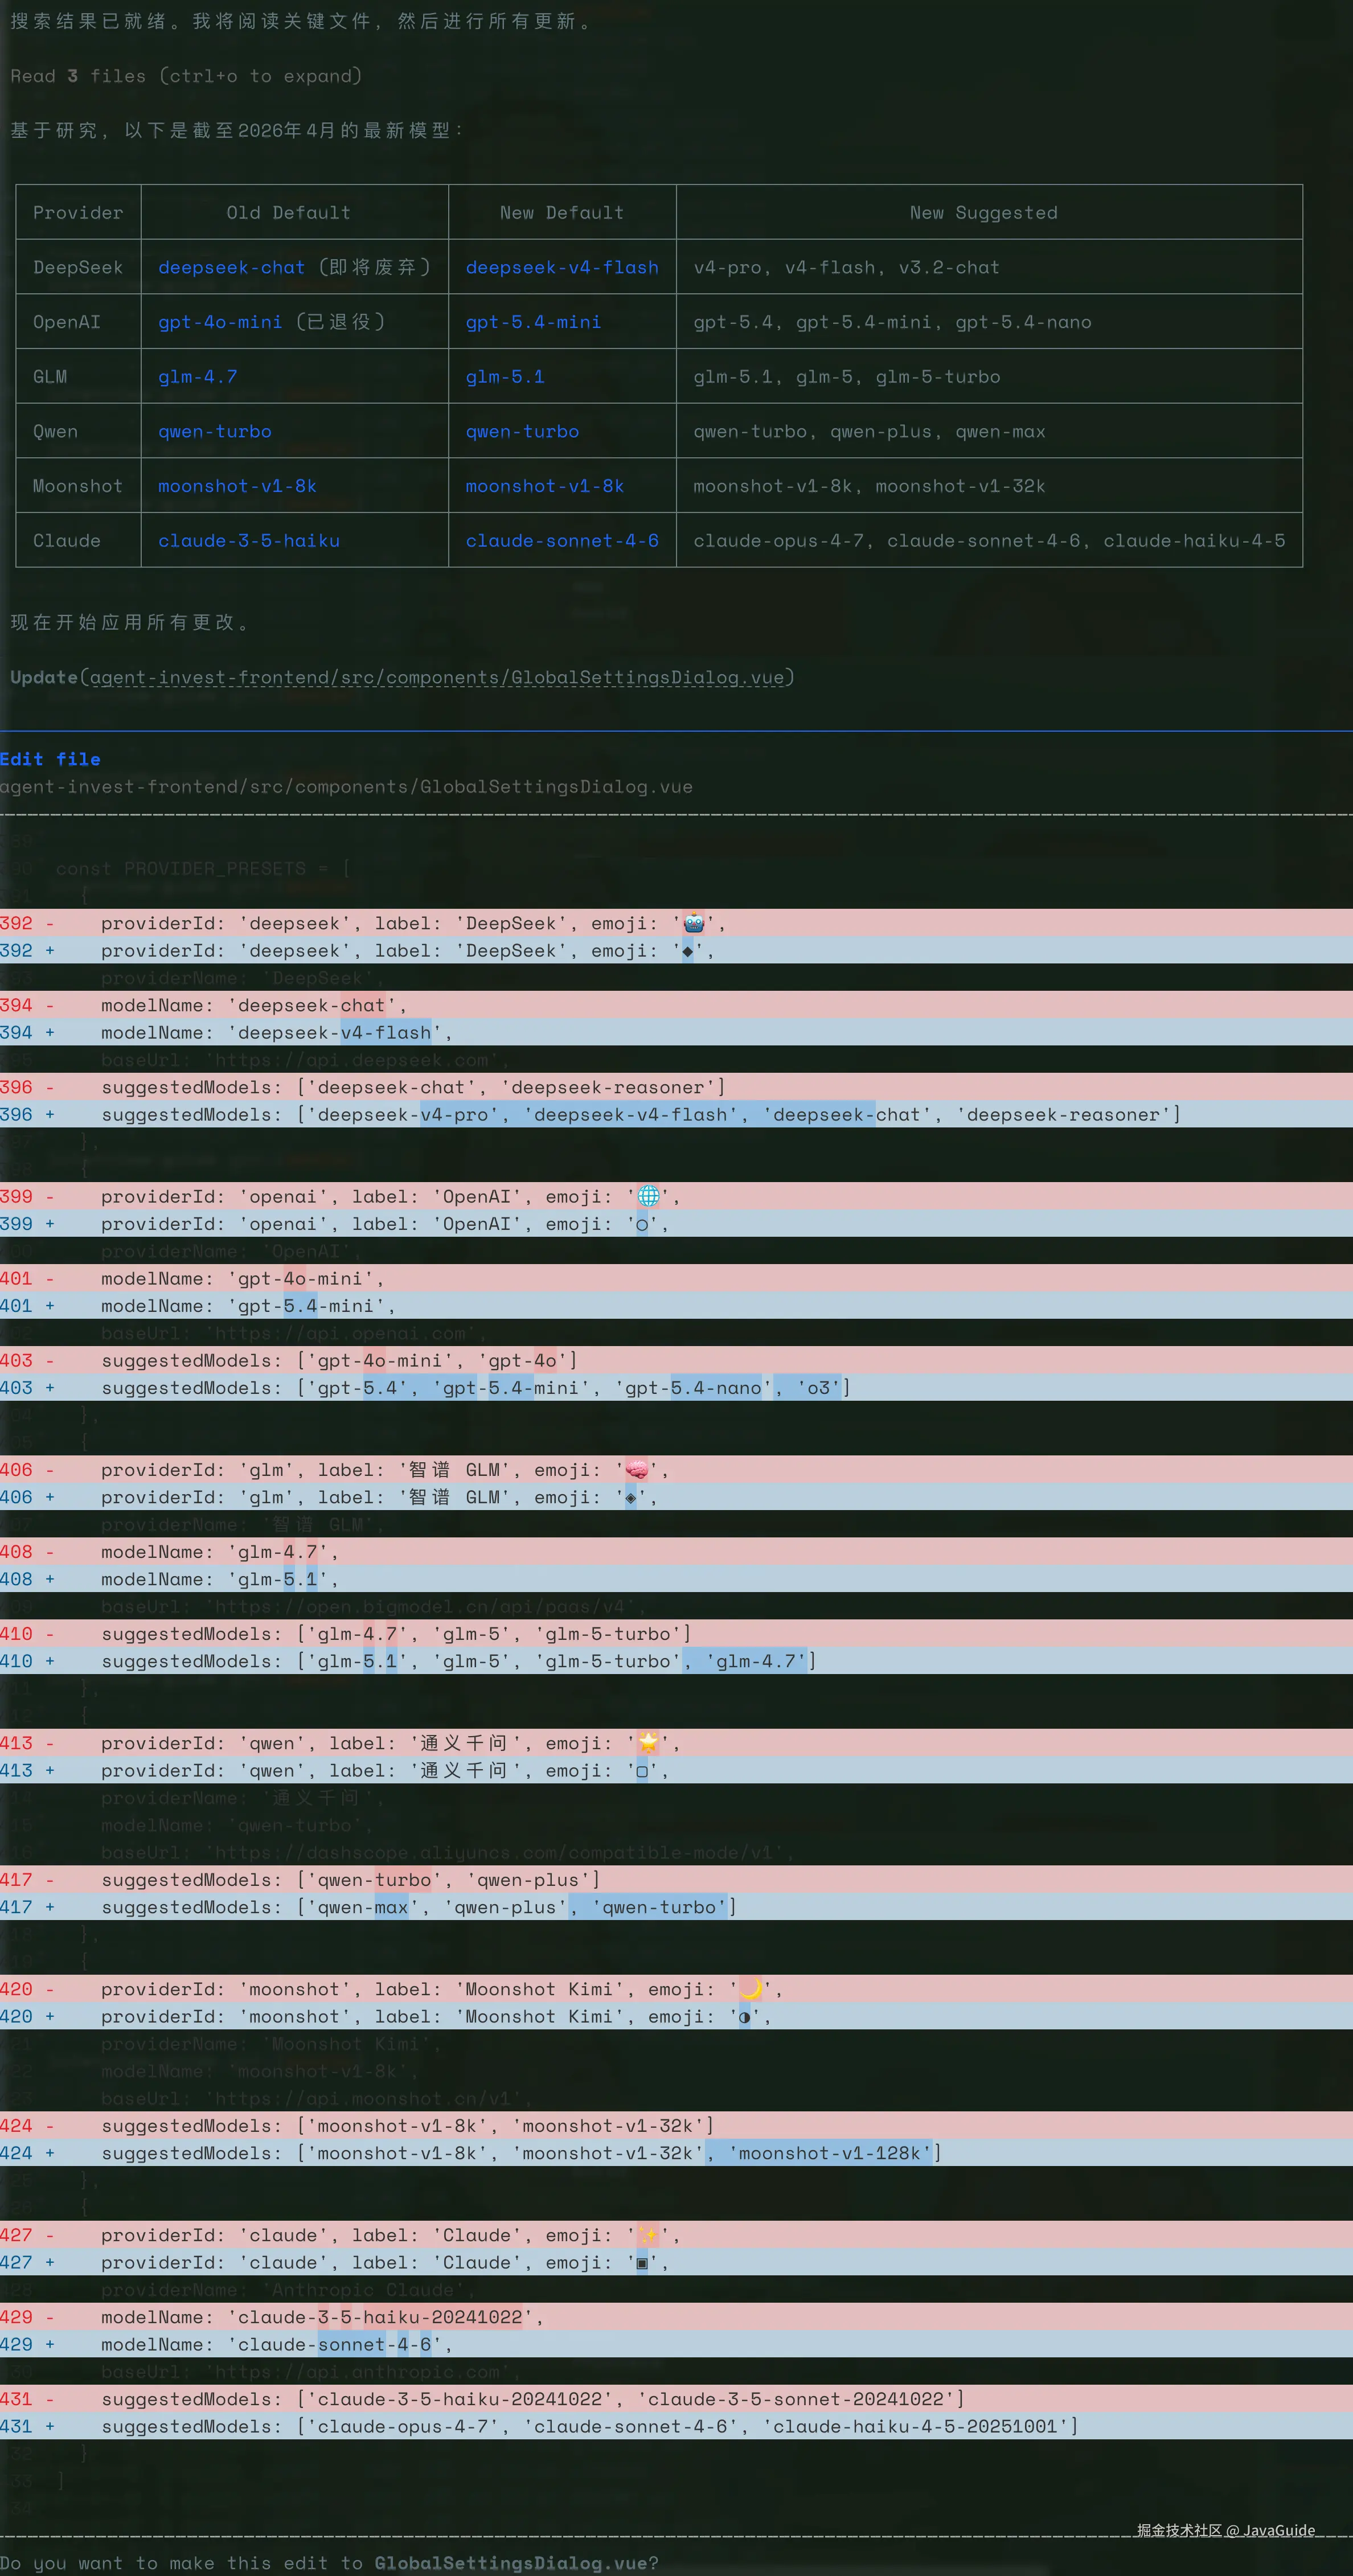The width and height of the screenshot is (1353, 2576).
Task: Click the star emoji in the qwen removed line
Action: (648, 1743)
